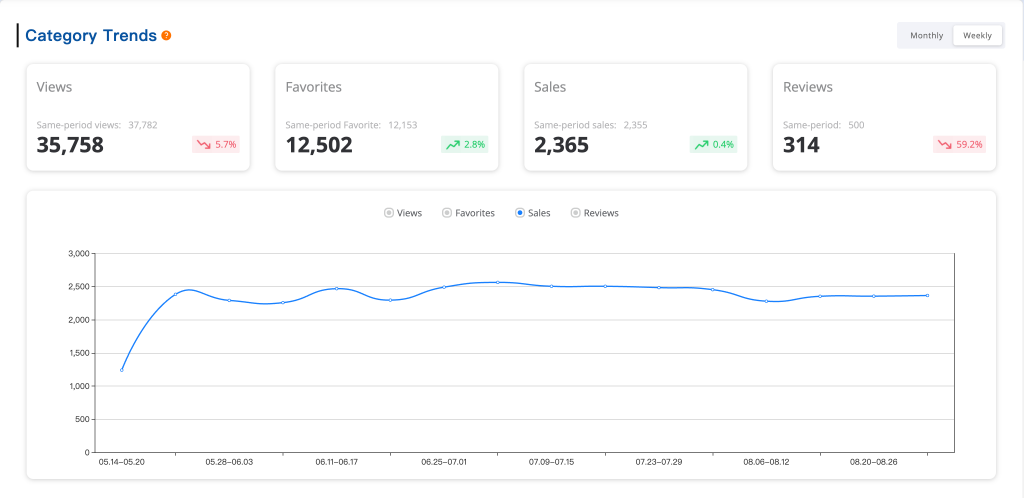1024x498 pixels.
Task: Select the Sales radio button
Action: [520, 213]
